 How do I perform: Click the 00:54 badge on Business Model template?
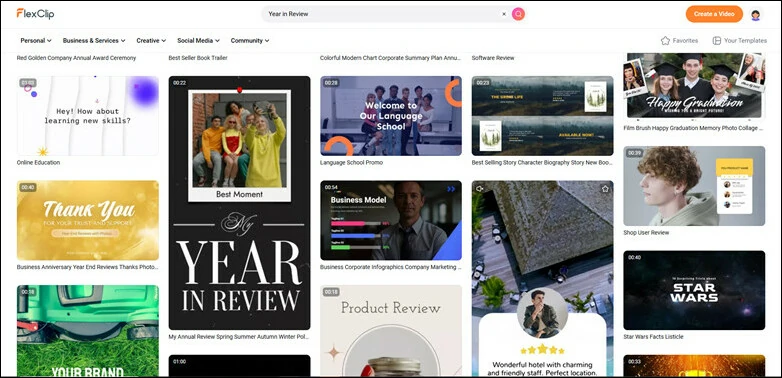331,188
